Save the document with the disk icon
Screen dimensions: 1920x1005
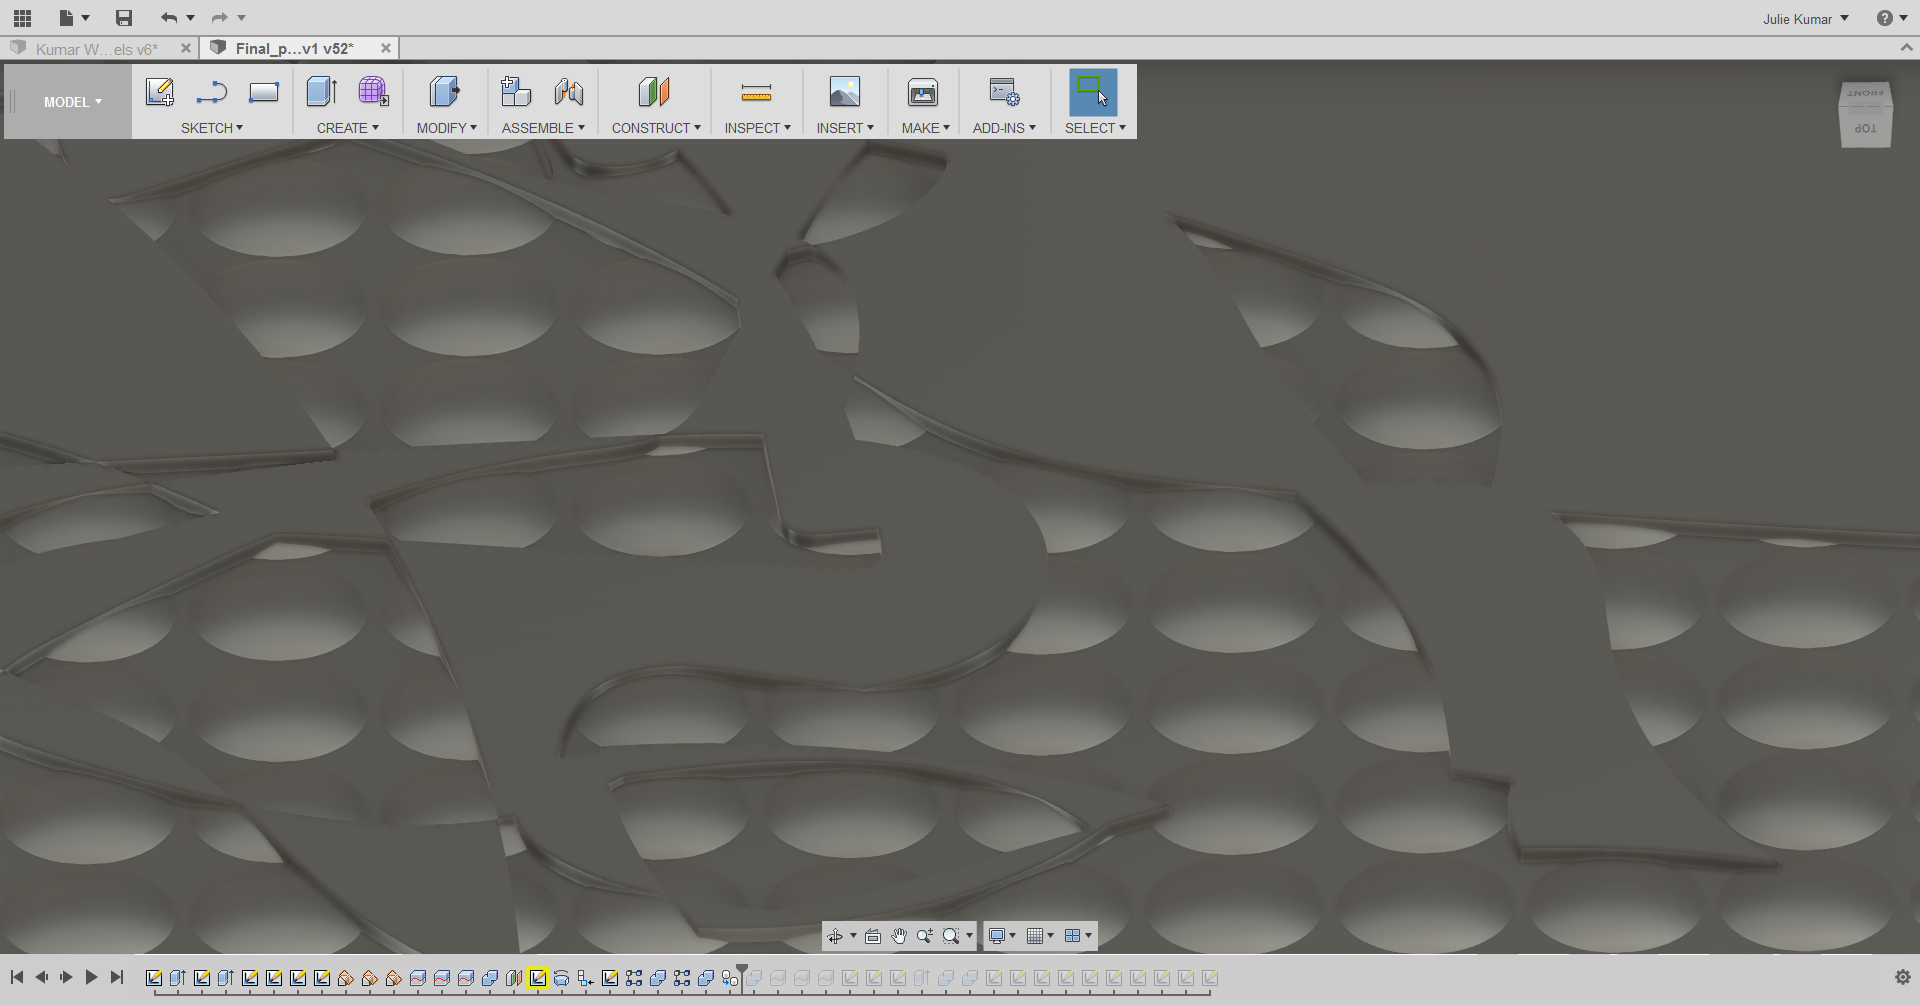[x=124, y=18]
